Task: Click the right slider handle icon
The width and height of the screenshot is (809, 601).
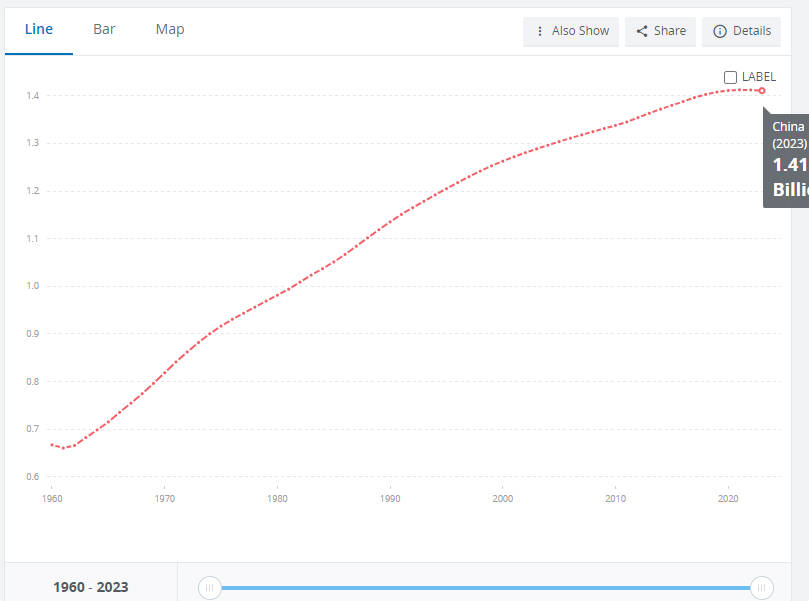Action: click(x=762, y=588)
